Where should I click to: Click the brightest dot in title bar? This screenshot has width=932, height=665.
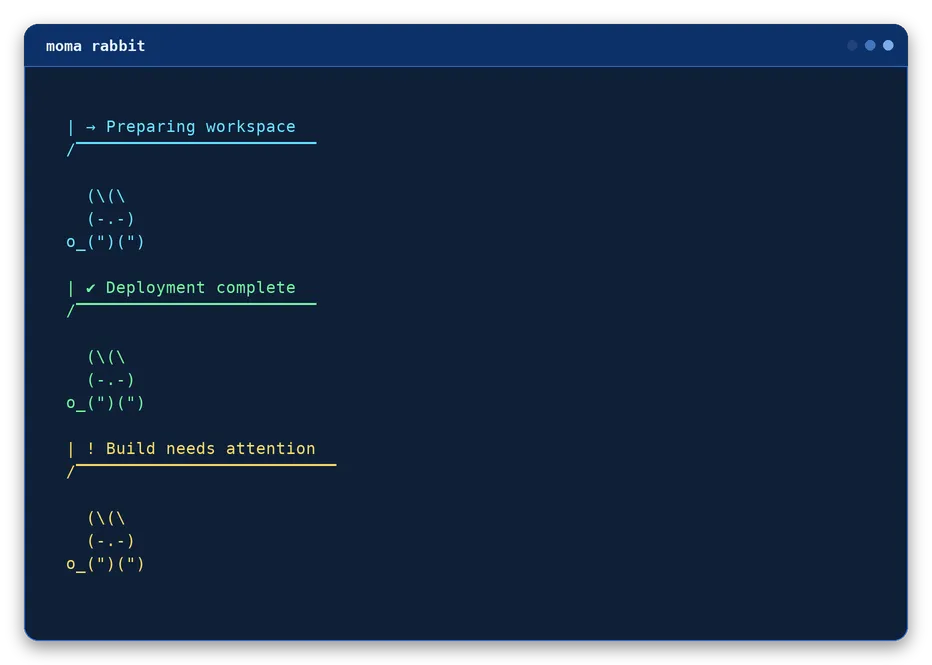888,46
